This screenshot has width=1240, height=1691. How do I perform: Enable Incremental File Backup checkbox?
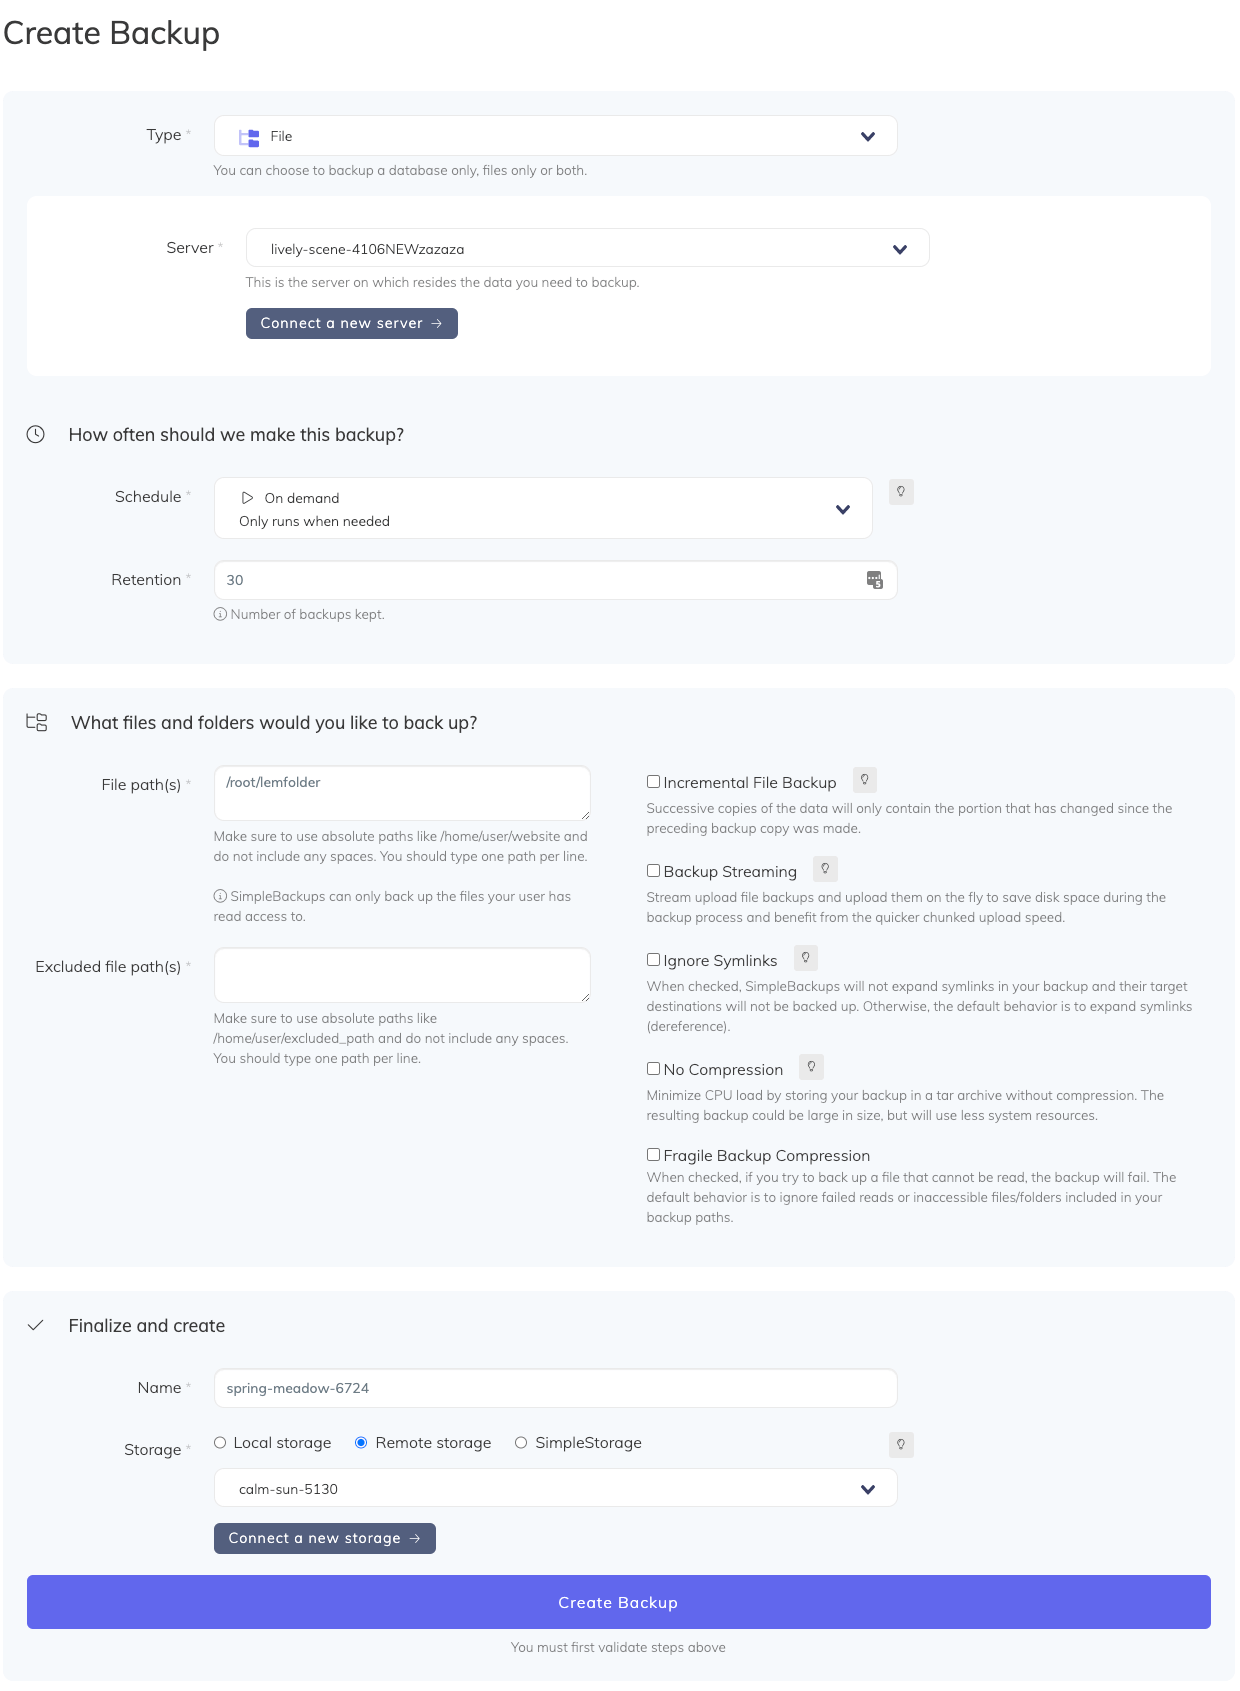coord(653,782)
